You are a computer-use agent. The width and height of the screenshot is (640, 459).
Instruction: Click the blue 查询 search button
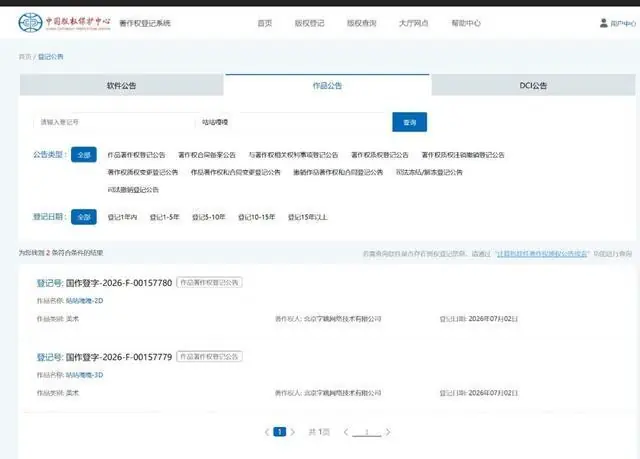(x=409, y=122)
